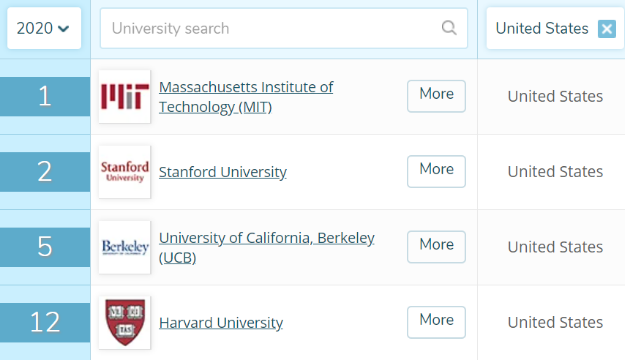Click the Harvard crest logo
This screenshot has width=625, height=361.
click(x=125, y=322)
